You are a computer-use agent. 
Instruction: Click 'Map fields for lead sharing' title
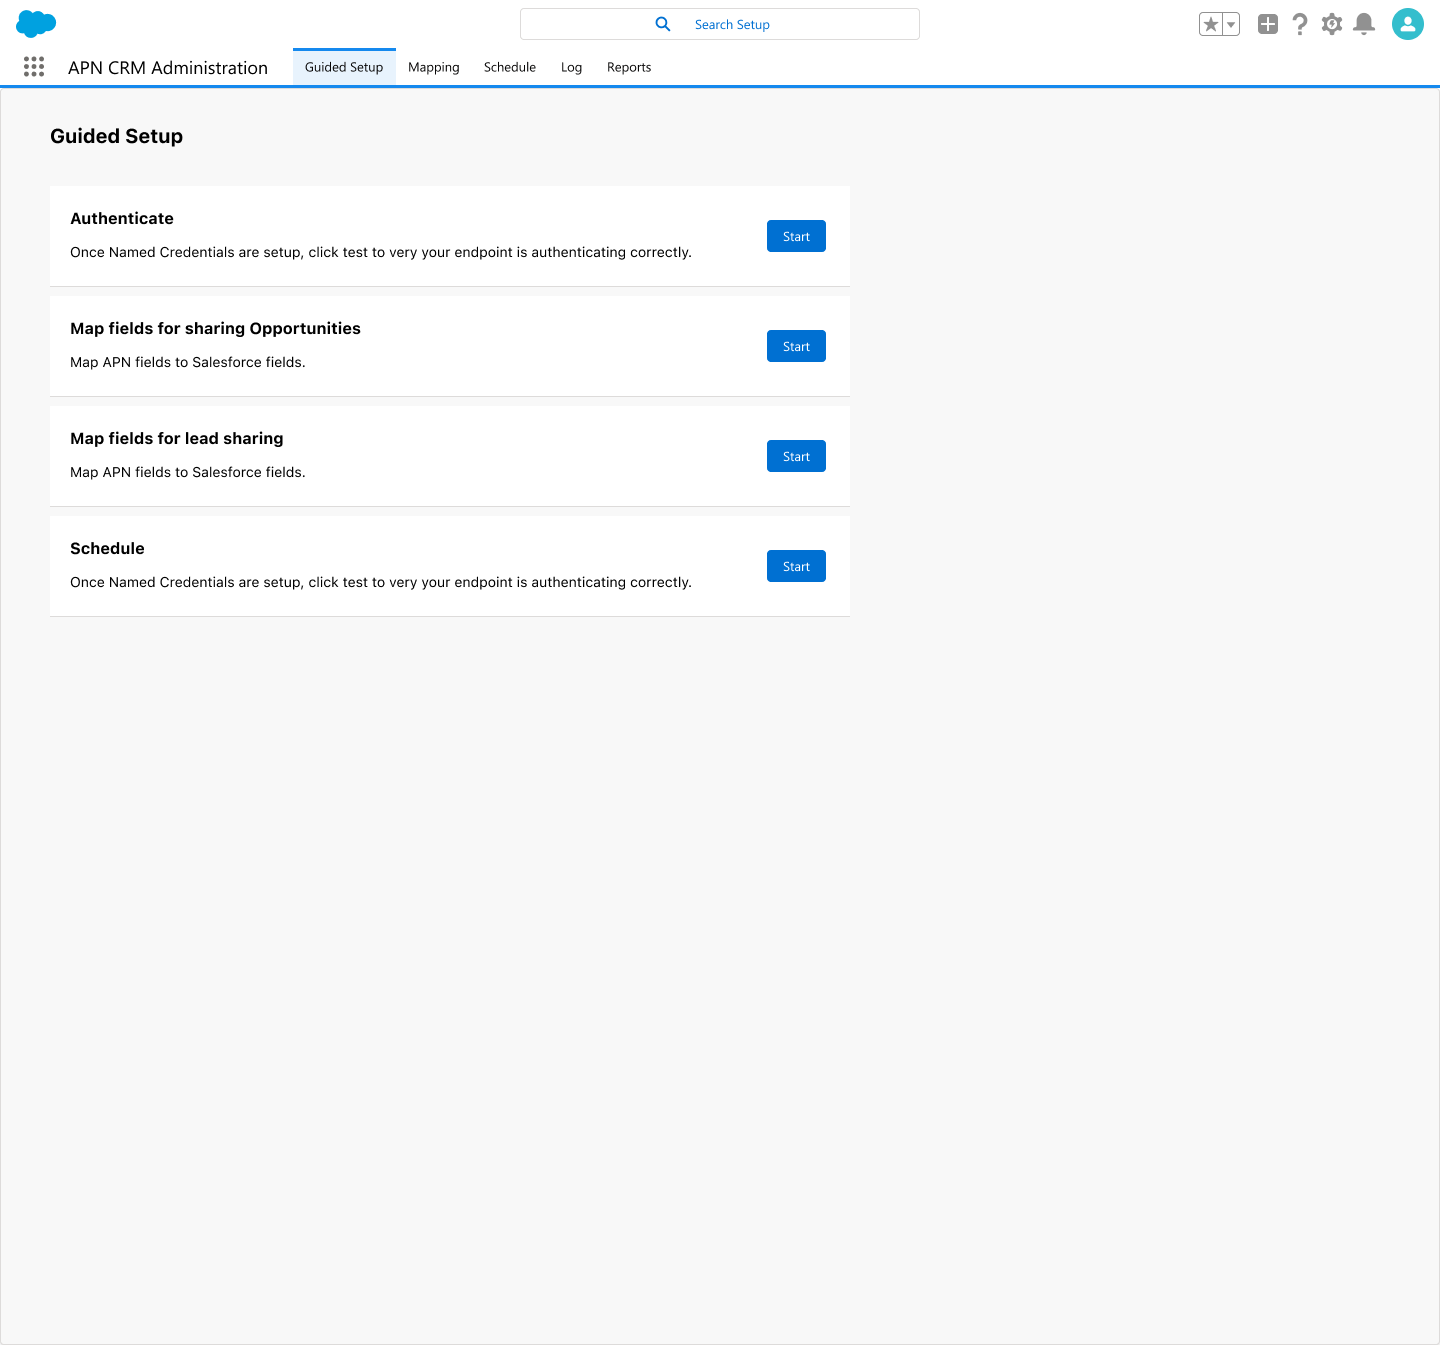[177, 438]
